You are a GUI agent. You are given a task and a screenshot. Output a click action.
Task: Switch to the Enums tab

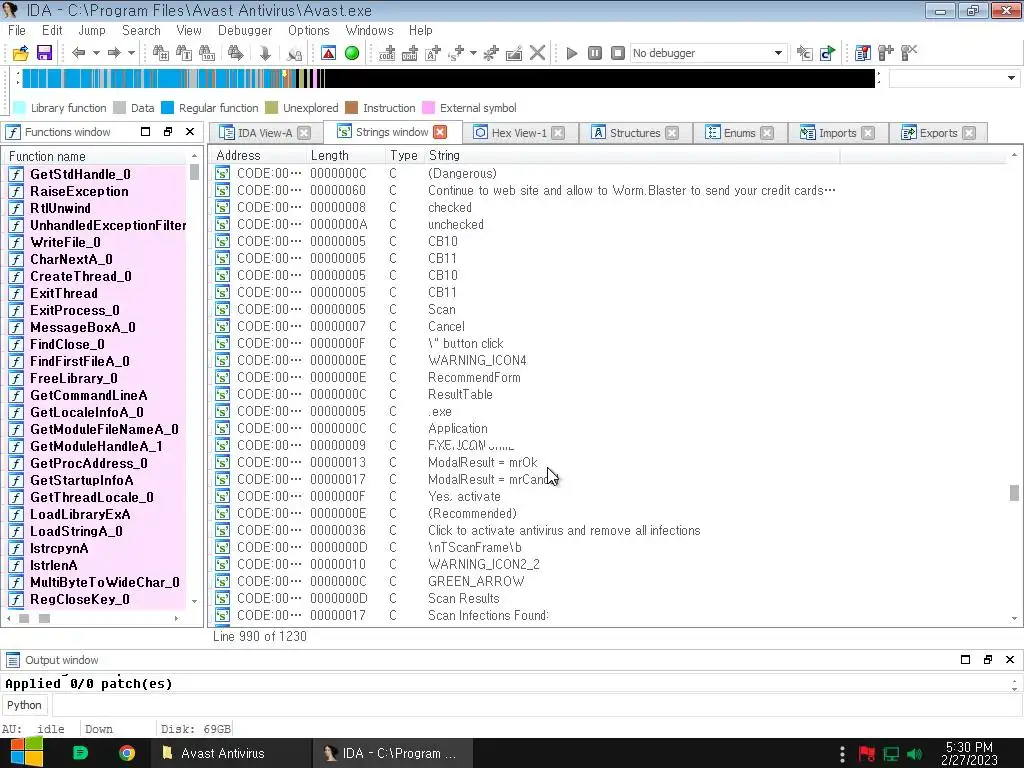tap(739, 133)
